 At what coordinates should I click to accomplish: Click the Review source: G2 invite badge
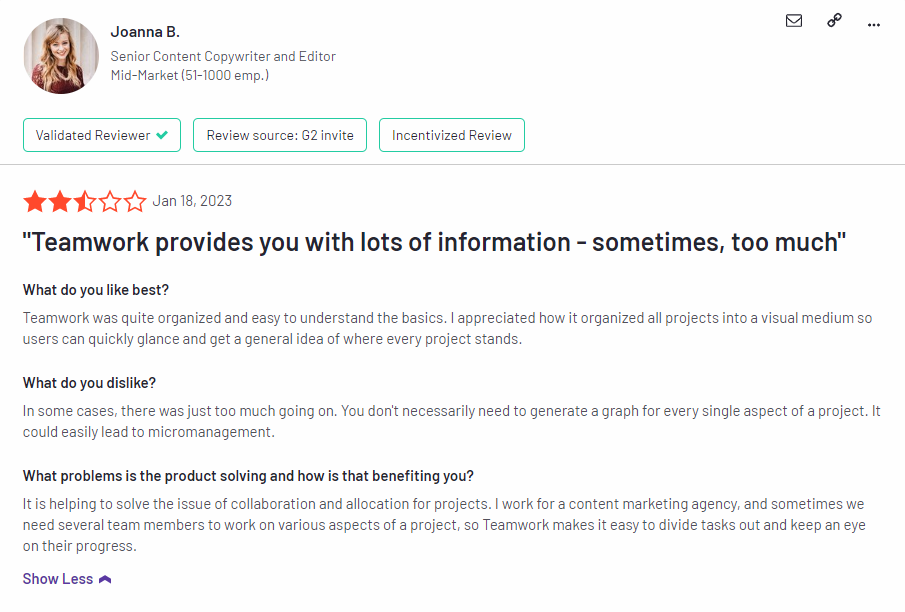click(x=280, y=135)
